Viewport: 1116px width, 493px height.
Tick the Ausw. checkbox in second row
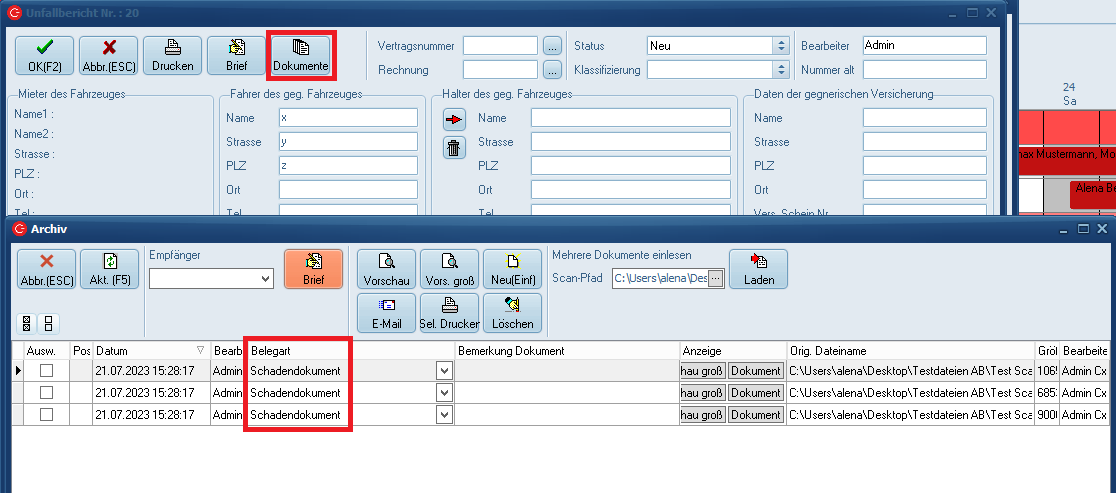pos(46,393)
